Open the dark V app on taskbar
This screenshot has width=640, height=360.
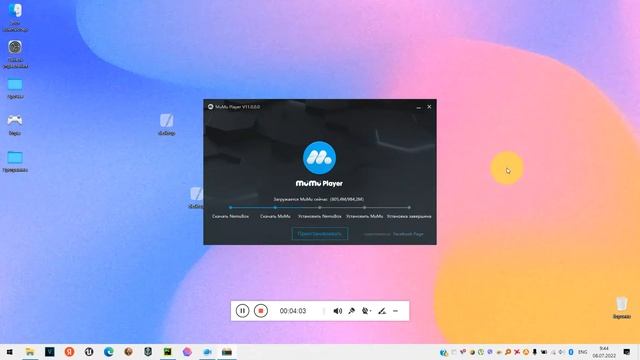[x=50, y=352]
